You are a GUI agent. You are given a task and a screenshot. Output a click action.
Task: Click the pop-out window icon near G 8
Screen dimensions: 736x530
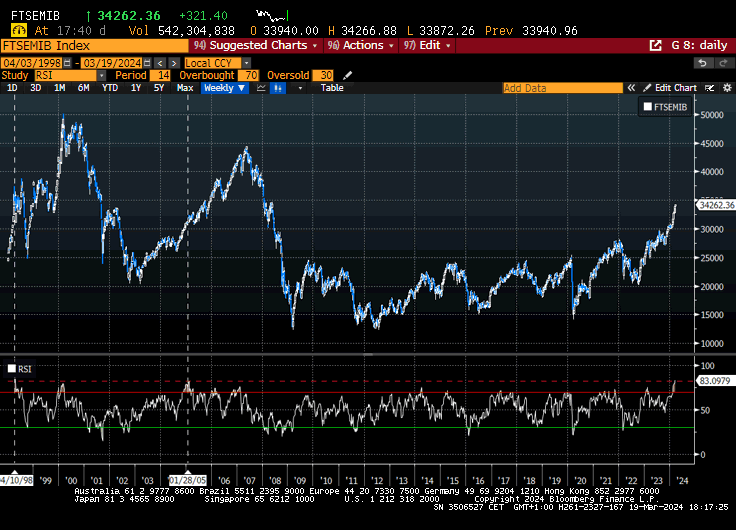pyautogui.click(x=655, y=46)
